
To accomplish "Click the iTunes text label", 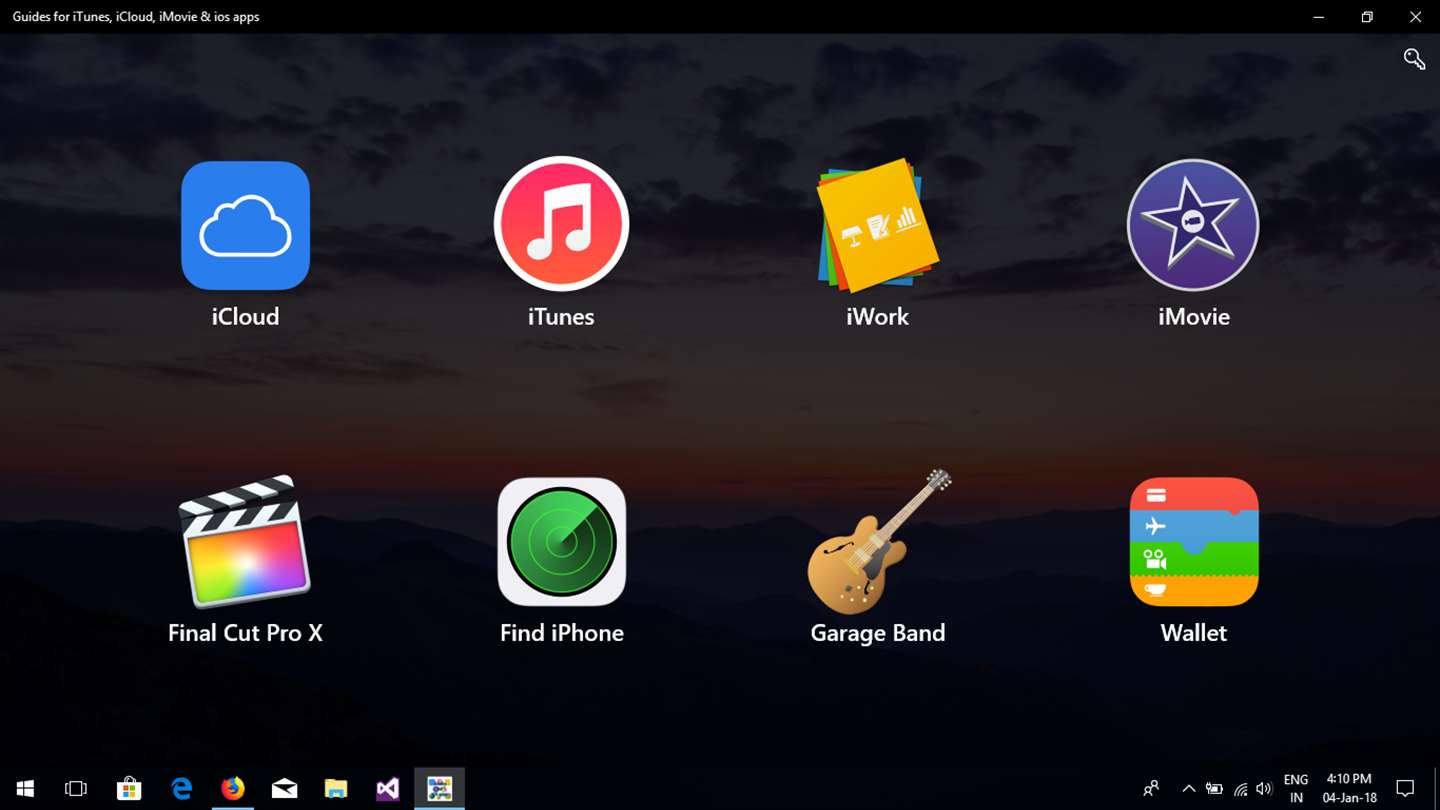I will [x=561, y=317].
